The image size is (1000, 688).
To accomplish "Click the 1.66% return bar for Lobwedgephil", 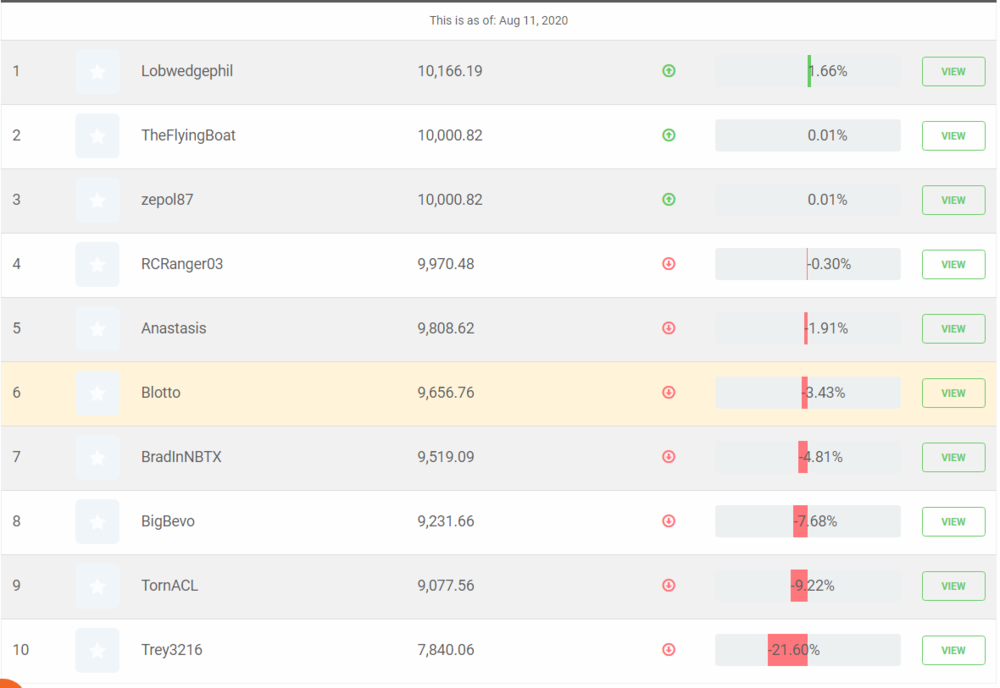I will [x=807, y=72].
